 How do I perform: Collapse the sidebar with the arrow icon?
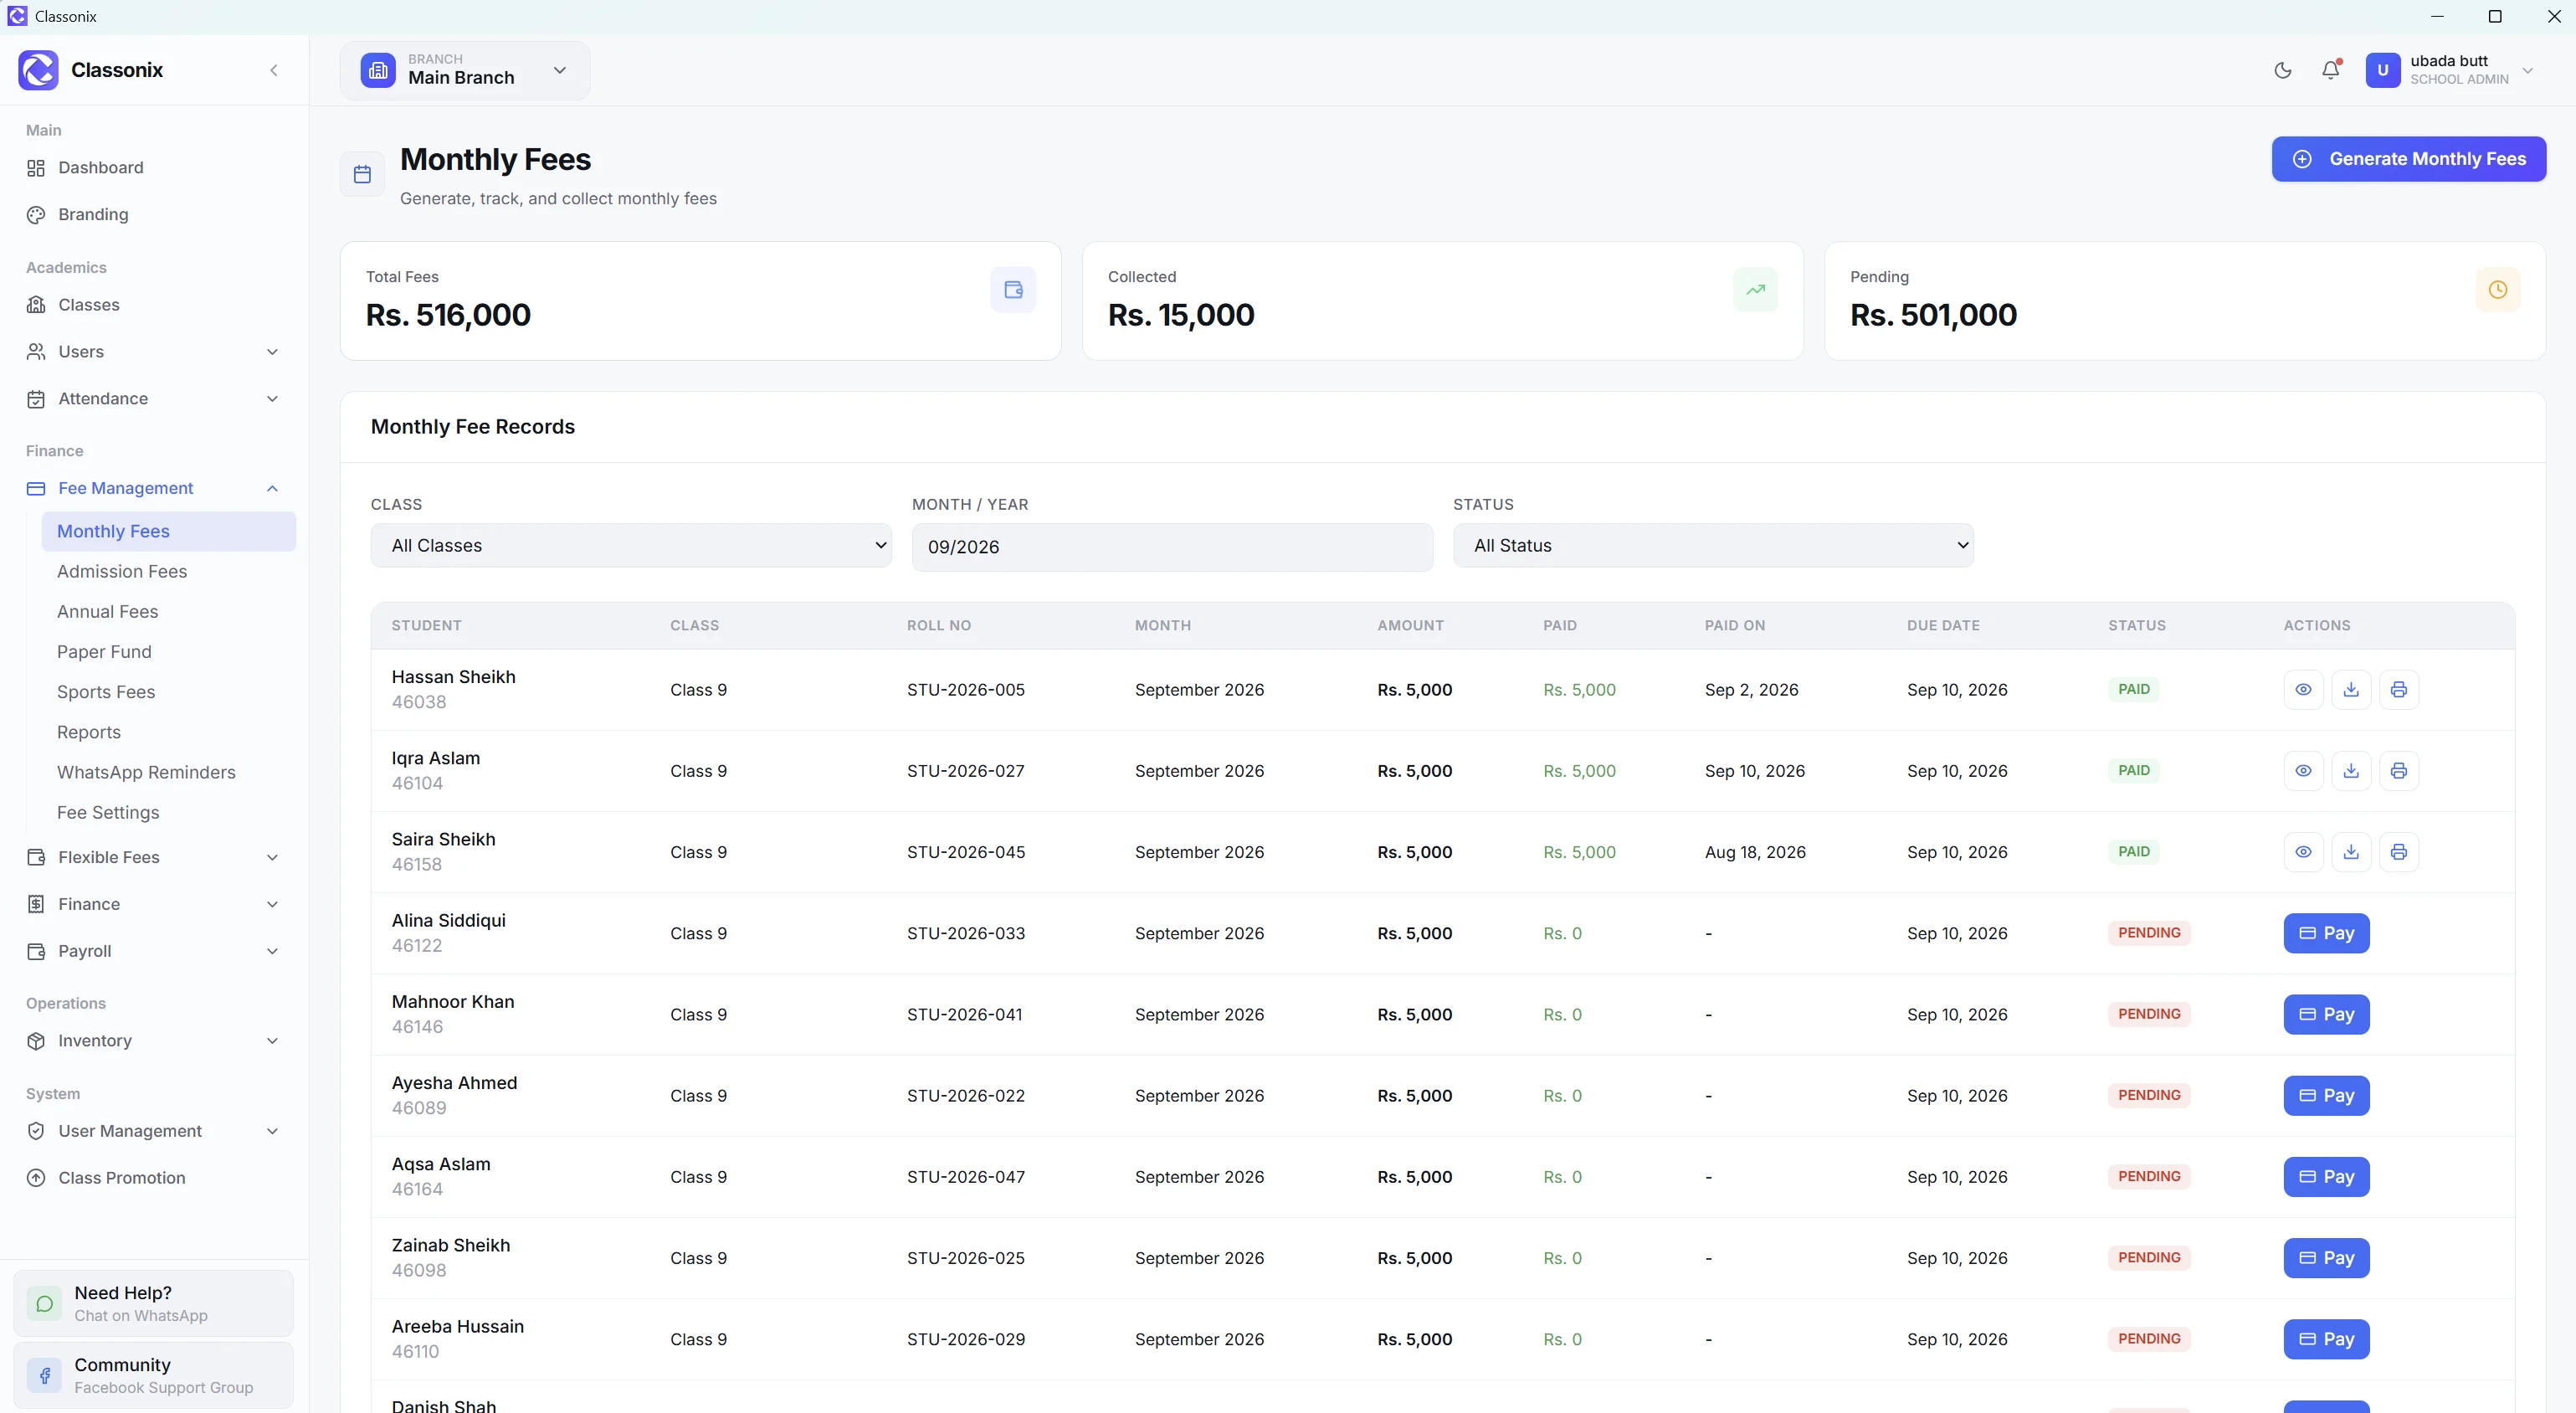coord(274,70)
